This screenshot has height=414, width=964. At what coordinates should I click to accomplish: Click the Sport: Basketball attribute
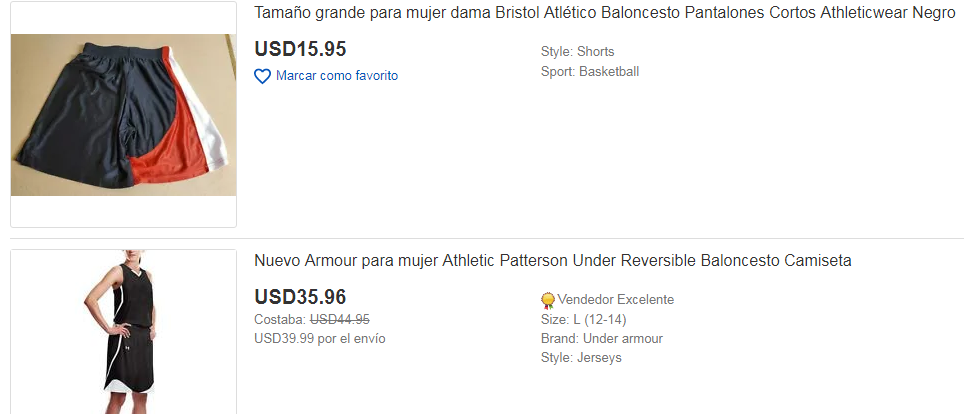589,72
